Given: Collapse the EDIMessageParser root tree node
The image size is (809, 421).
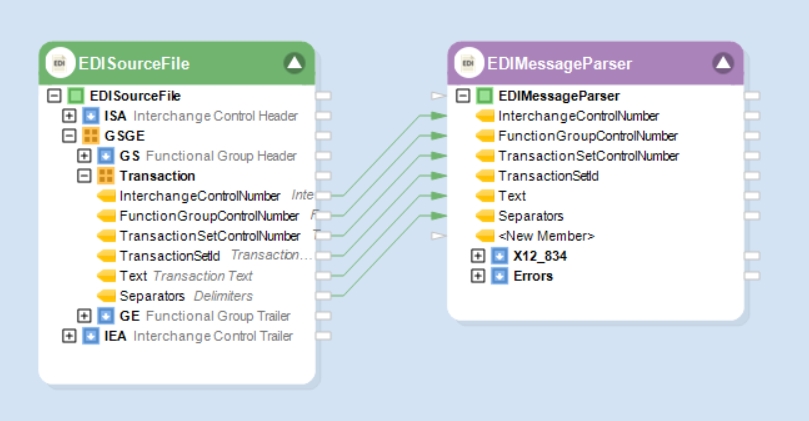Looking at the screenshot, I should tap(463, 96).
